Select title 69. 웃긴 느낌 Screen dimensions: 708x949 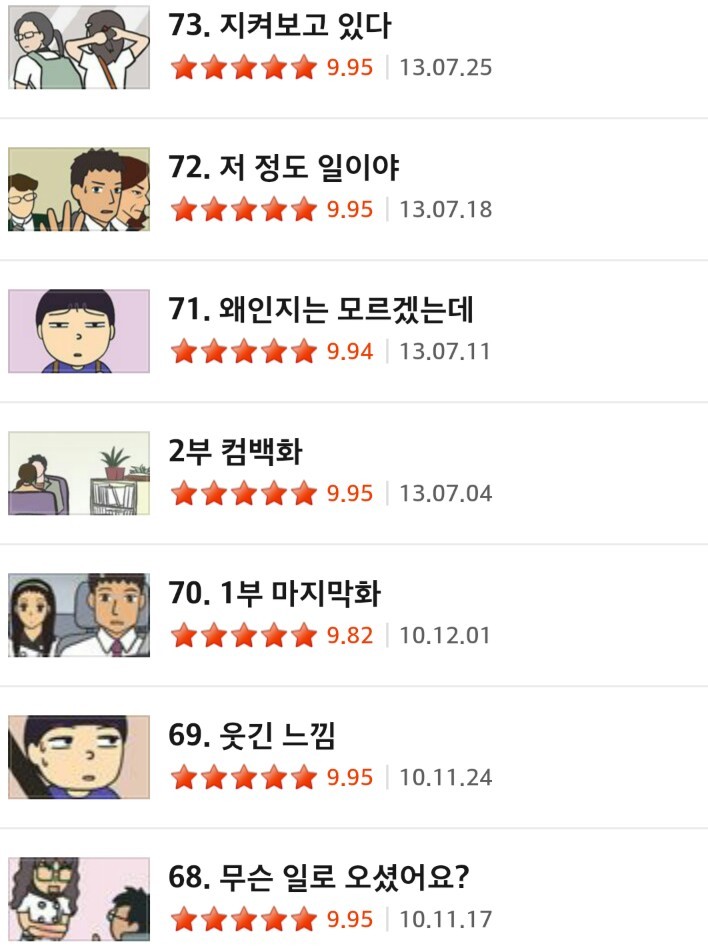[252, 735]
